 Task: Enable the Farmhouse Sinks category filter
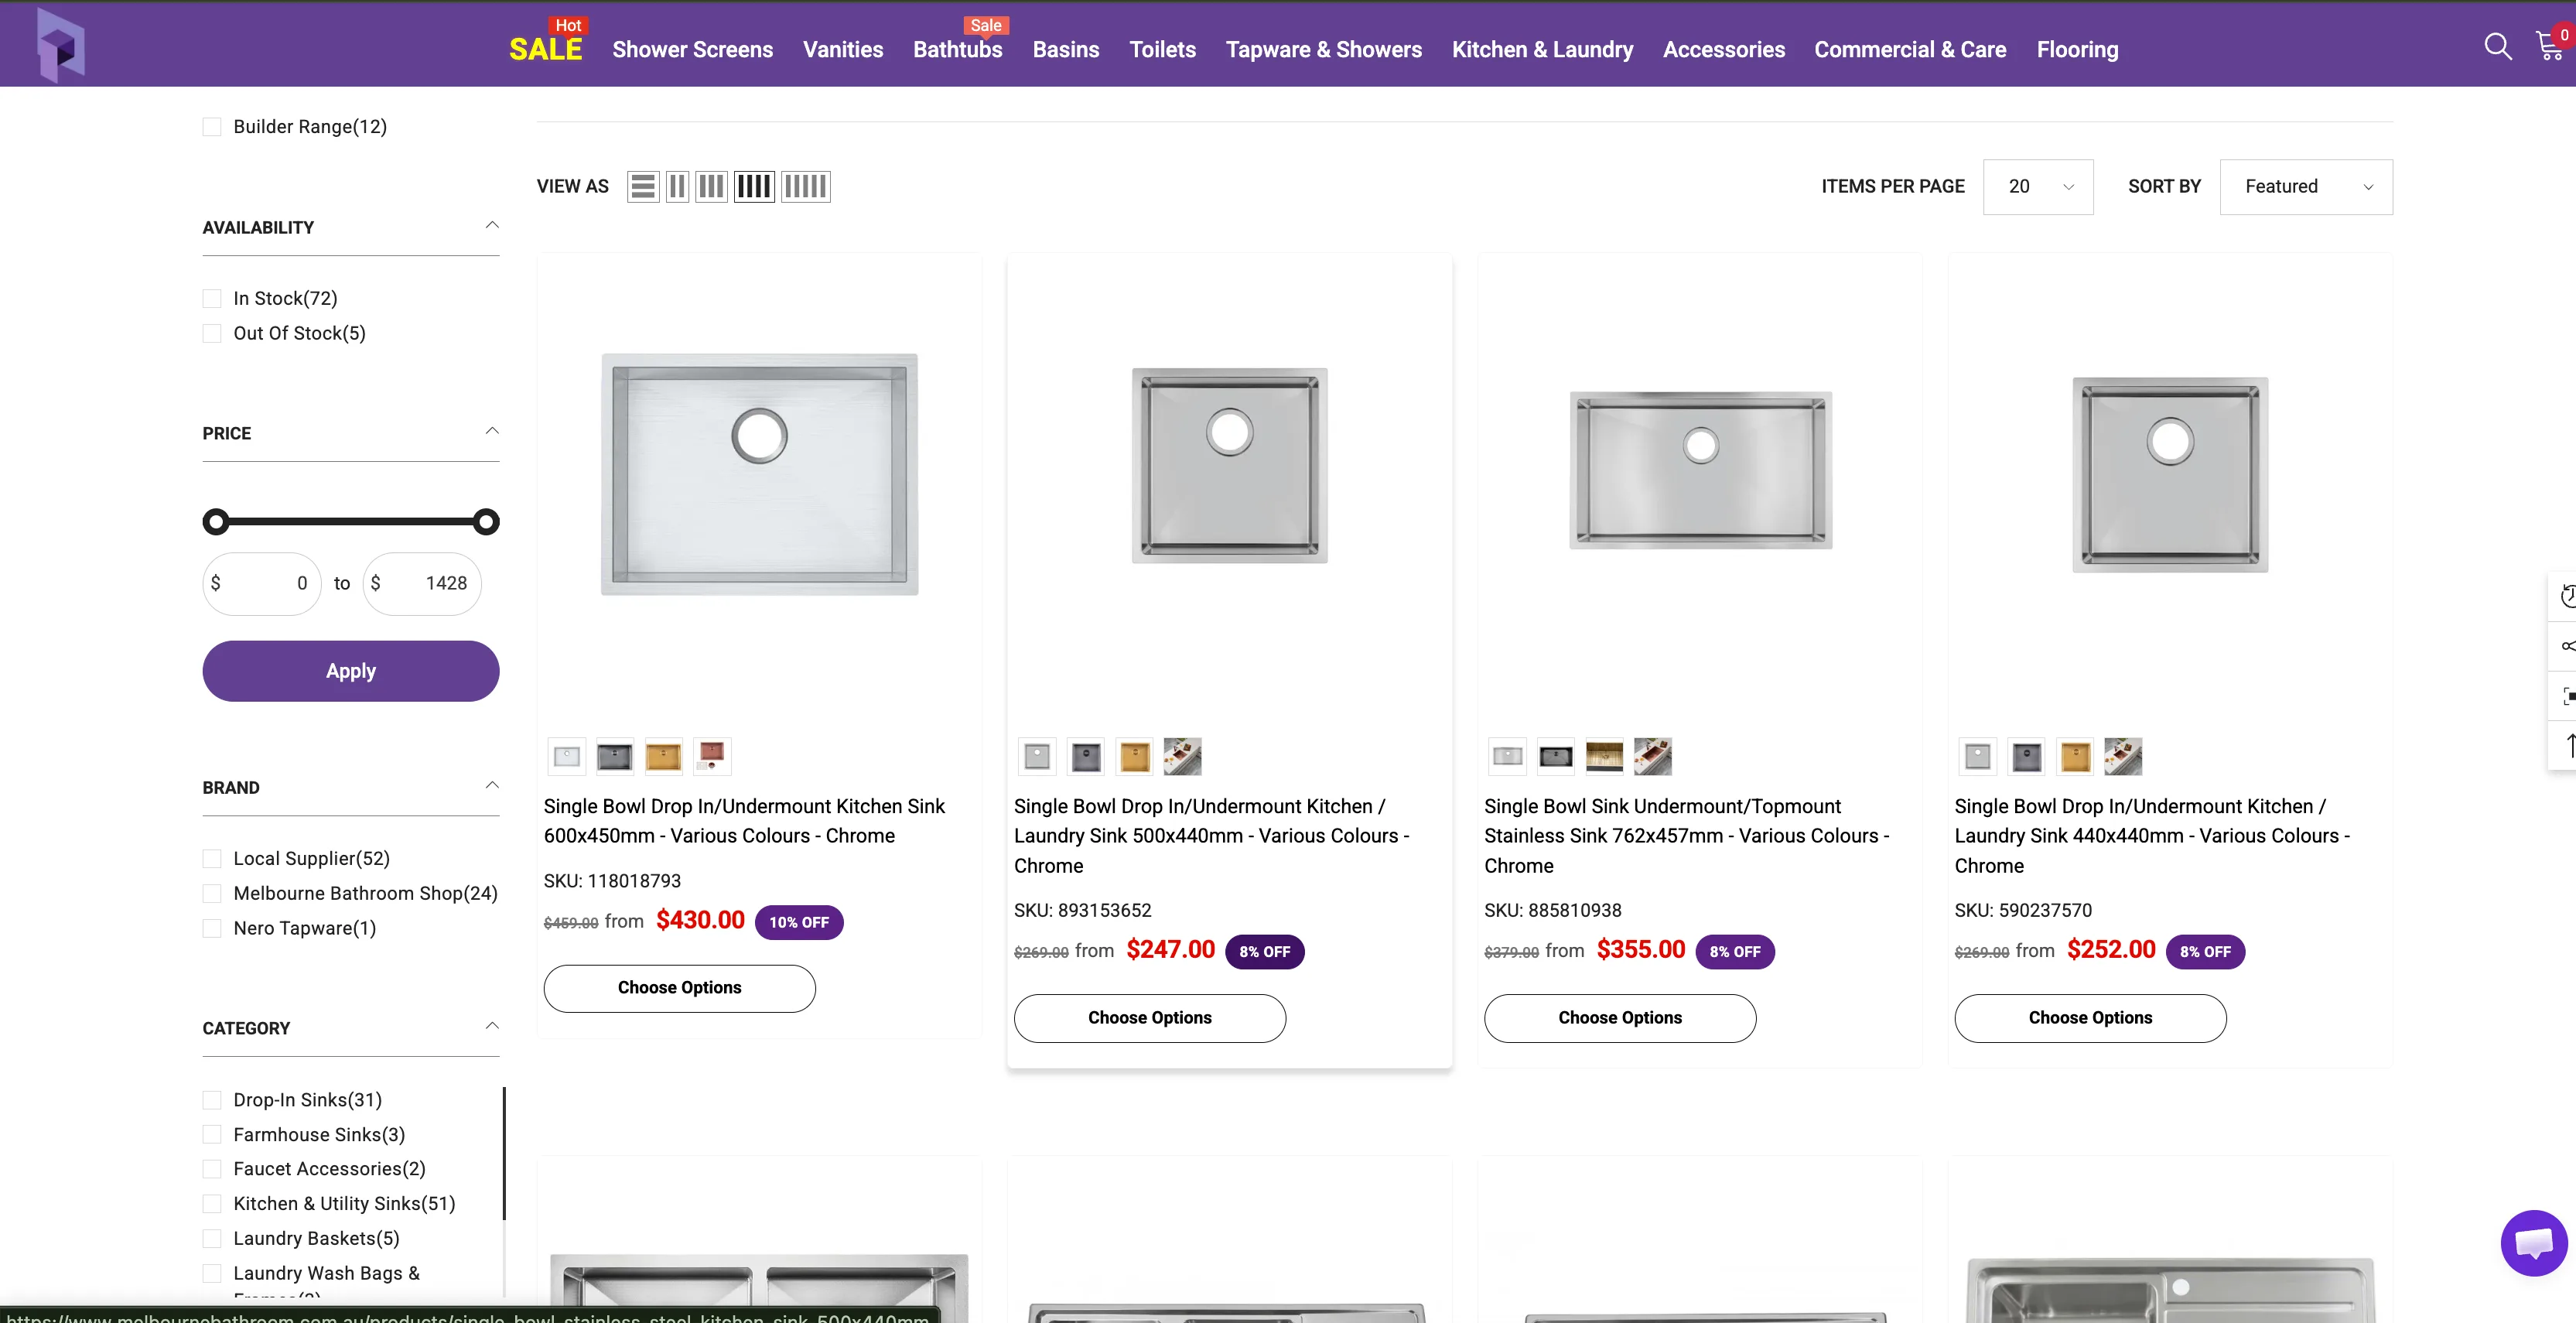[212, 1135]
